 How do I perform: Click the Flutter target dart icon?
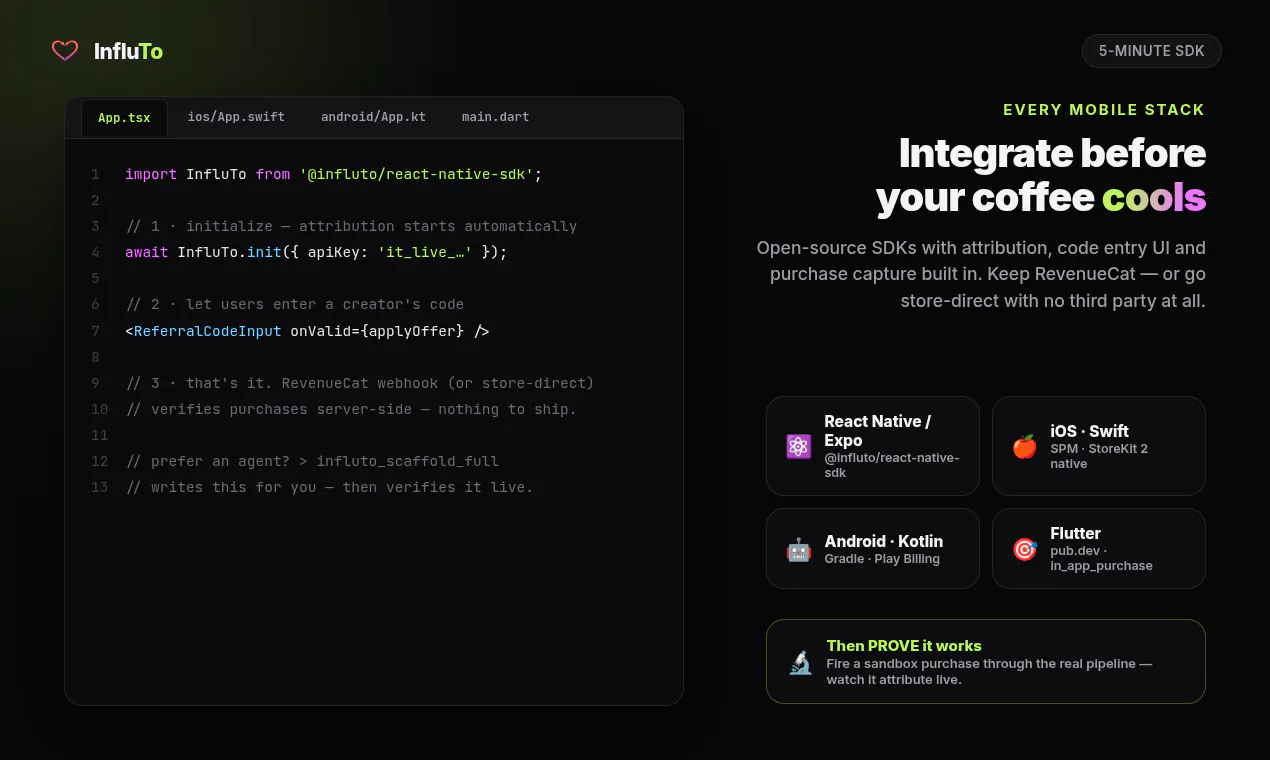tap(1024, 549)
